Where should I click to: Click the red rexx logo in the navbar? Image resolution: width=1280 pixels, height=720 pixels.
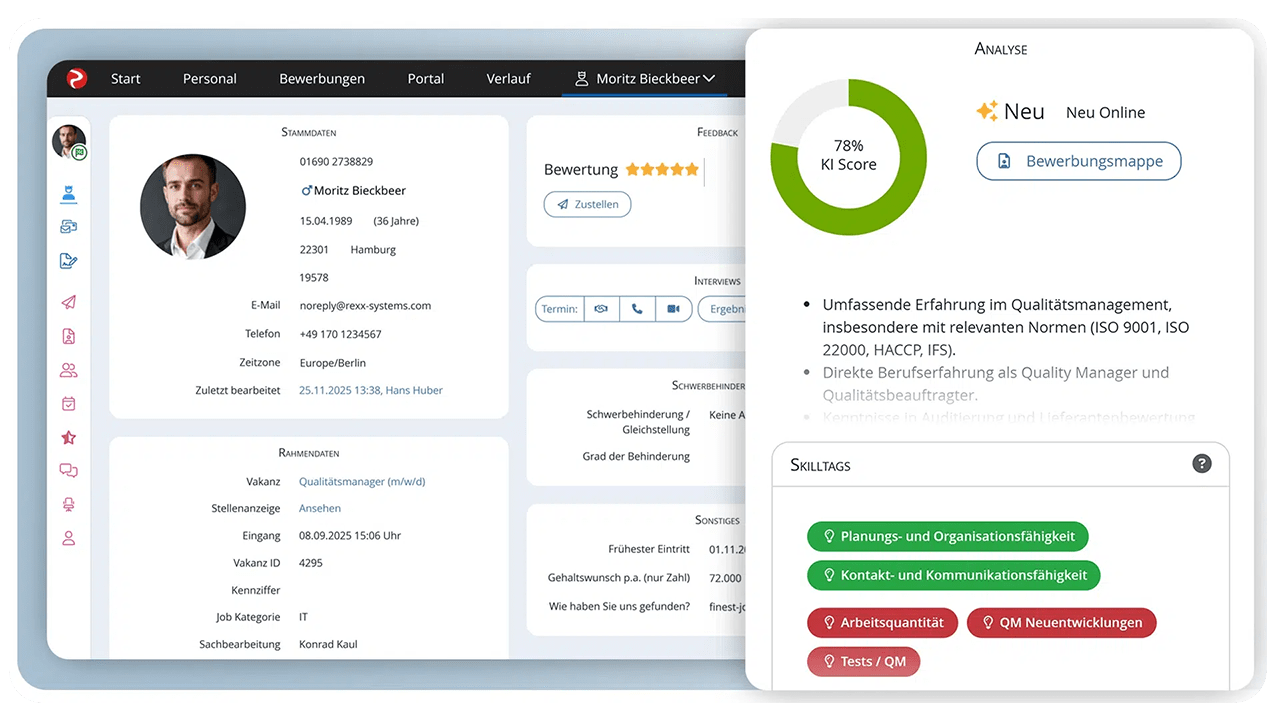click(77, 79)
